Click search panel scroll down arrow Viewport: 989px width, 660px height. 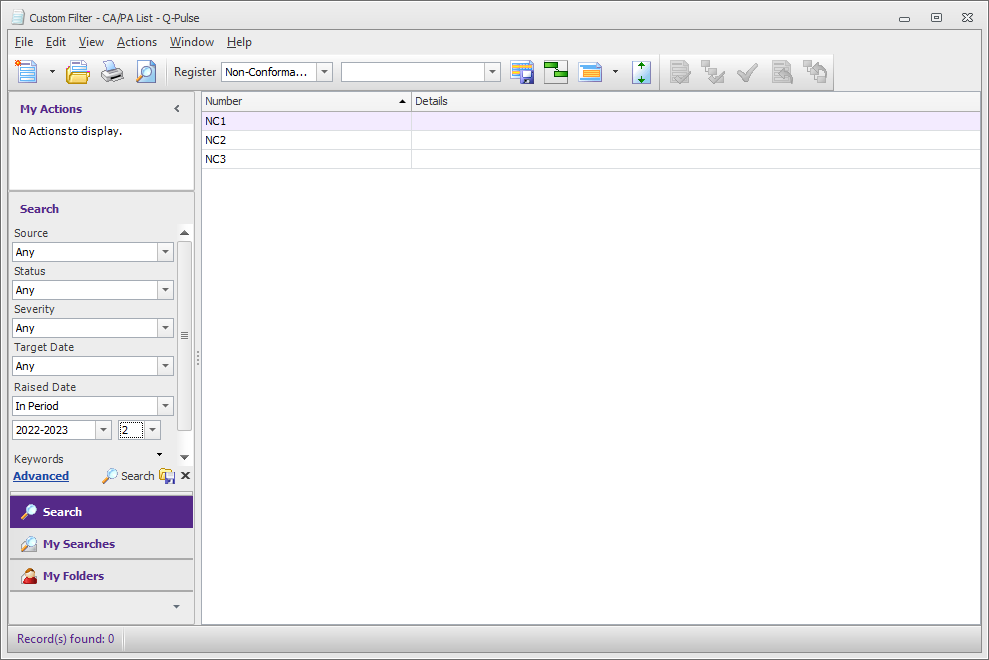tap(184, 457)
